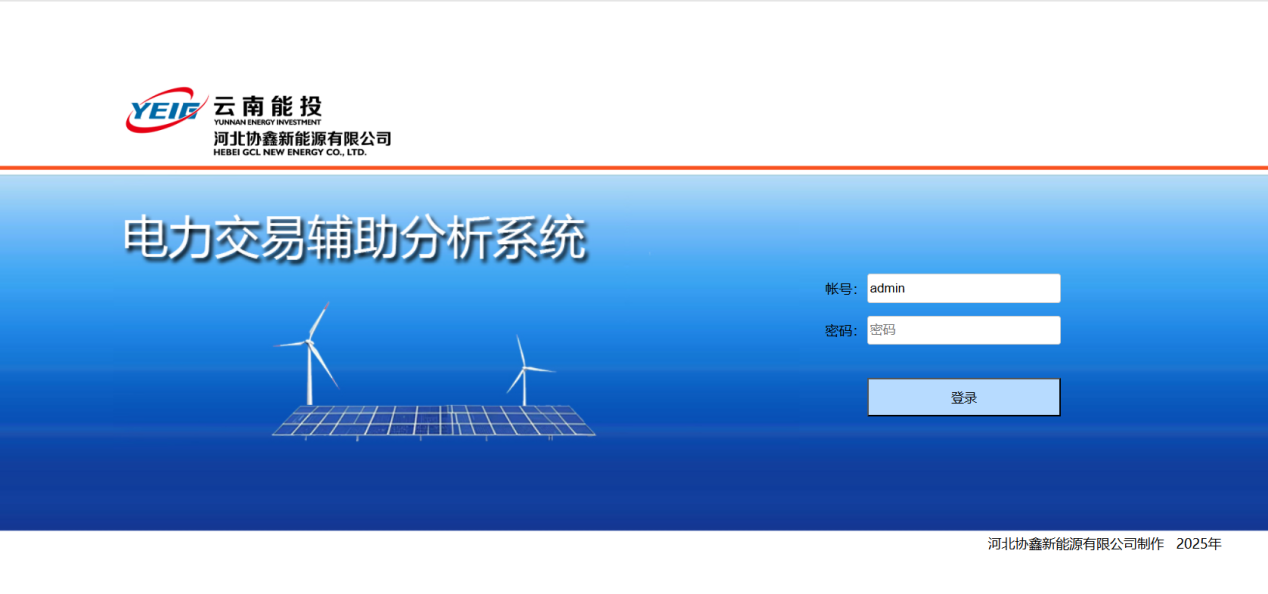Click the 河北协鑫新能源有限公司 header text
This screenshot has width=1268, height=594.
point(299,137)
